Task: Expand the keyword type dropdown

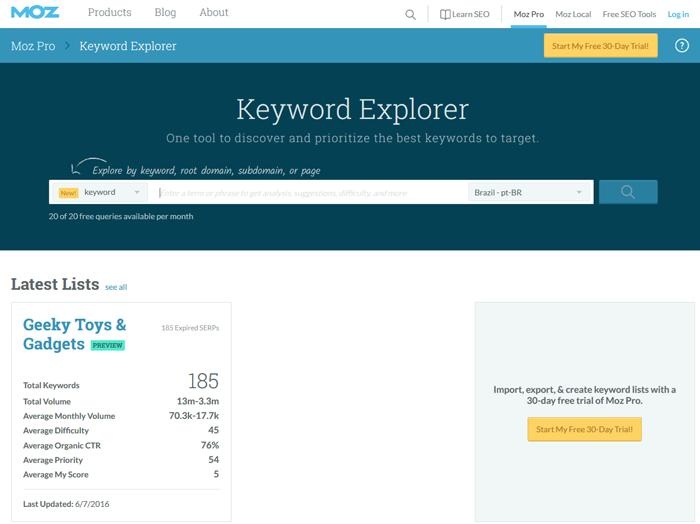Action: [100, 192]
